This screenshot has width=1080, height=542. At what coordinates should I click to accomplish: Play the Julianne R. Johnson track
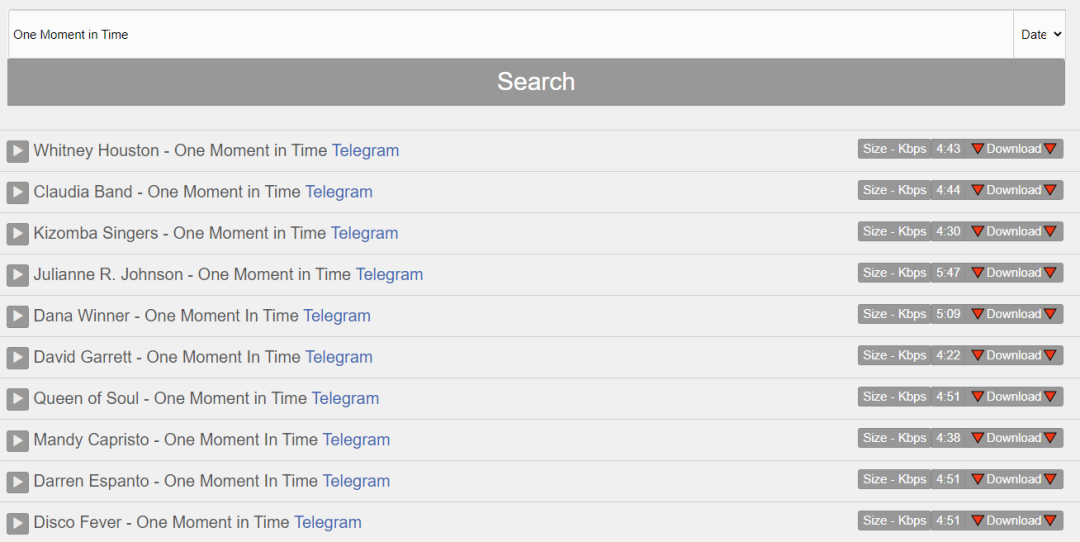[17, 275]
